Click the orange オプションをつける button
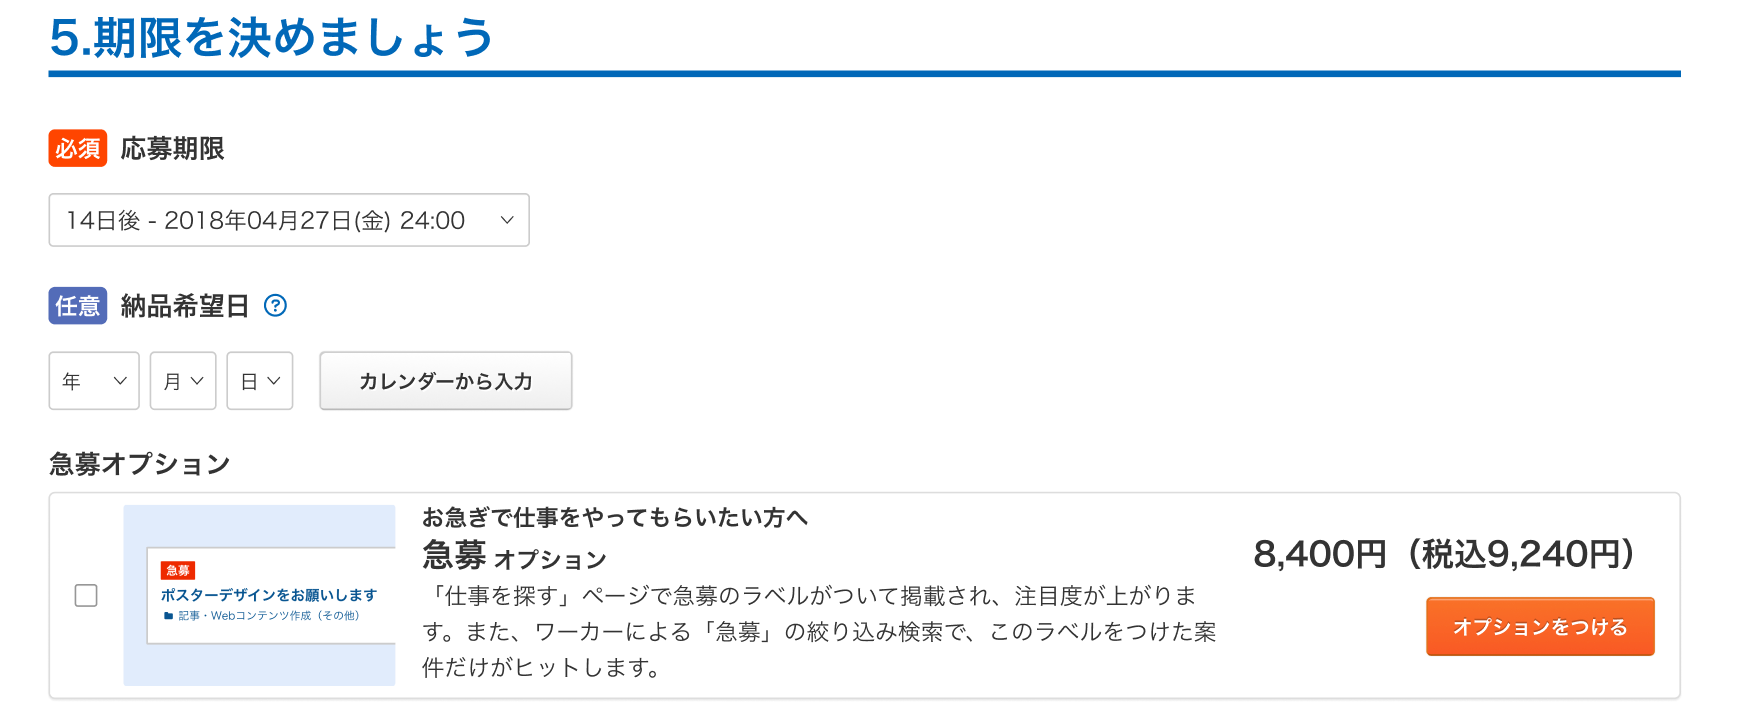The width and height of the screenshot is (1742, 720). click(1540, 627)
